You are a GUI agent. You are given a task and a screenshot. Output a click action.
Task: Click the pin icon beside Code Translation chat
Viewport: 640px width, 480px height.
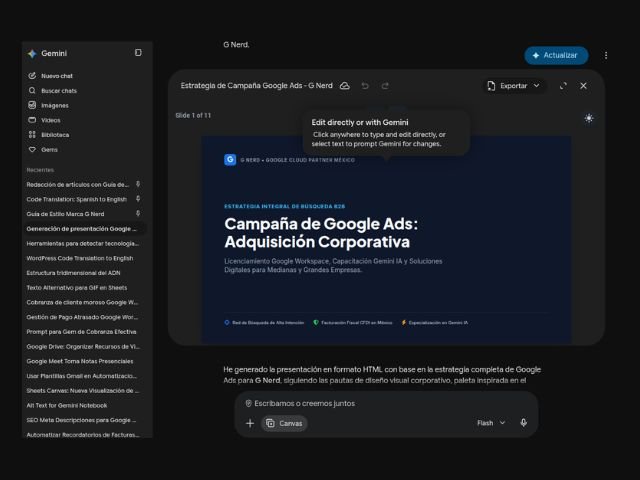(x=138, y=199)
